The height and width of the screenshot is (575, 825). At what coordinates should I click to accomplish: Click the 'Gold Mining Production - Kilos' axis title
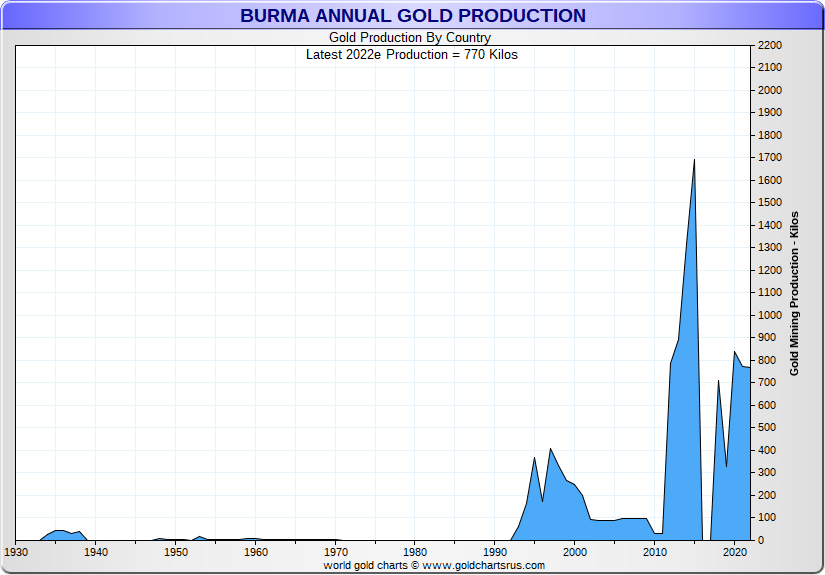(794, 293)
